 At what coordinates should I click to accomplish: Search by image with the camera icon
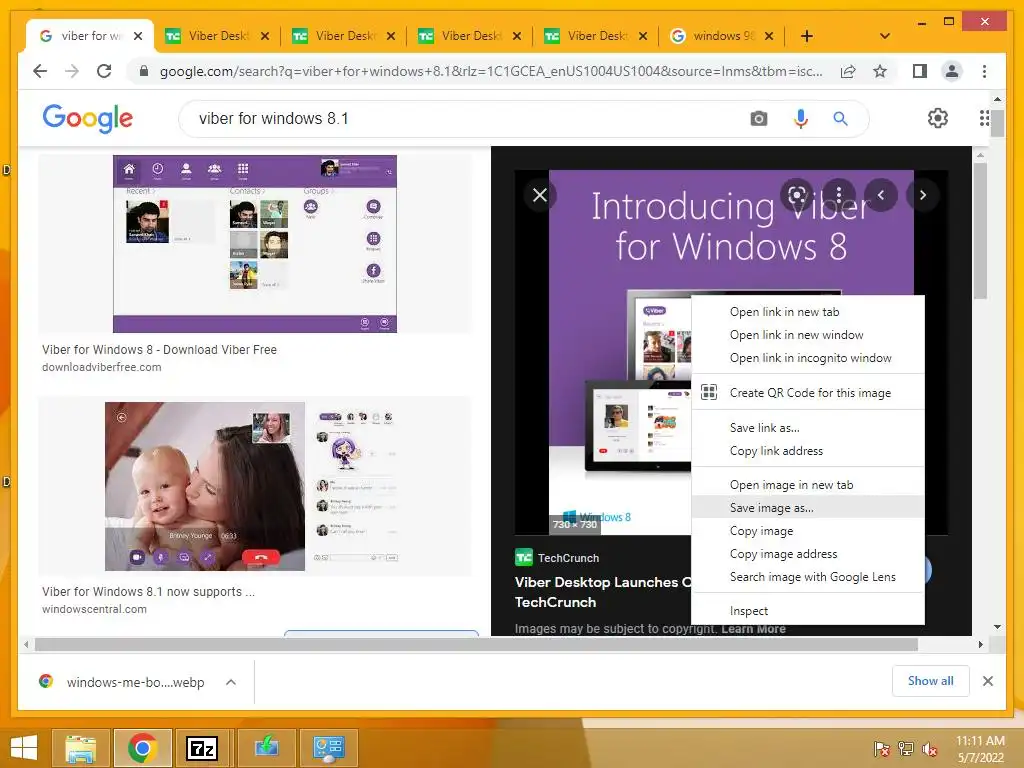(758, 119)
